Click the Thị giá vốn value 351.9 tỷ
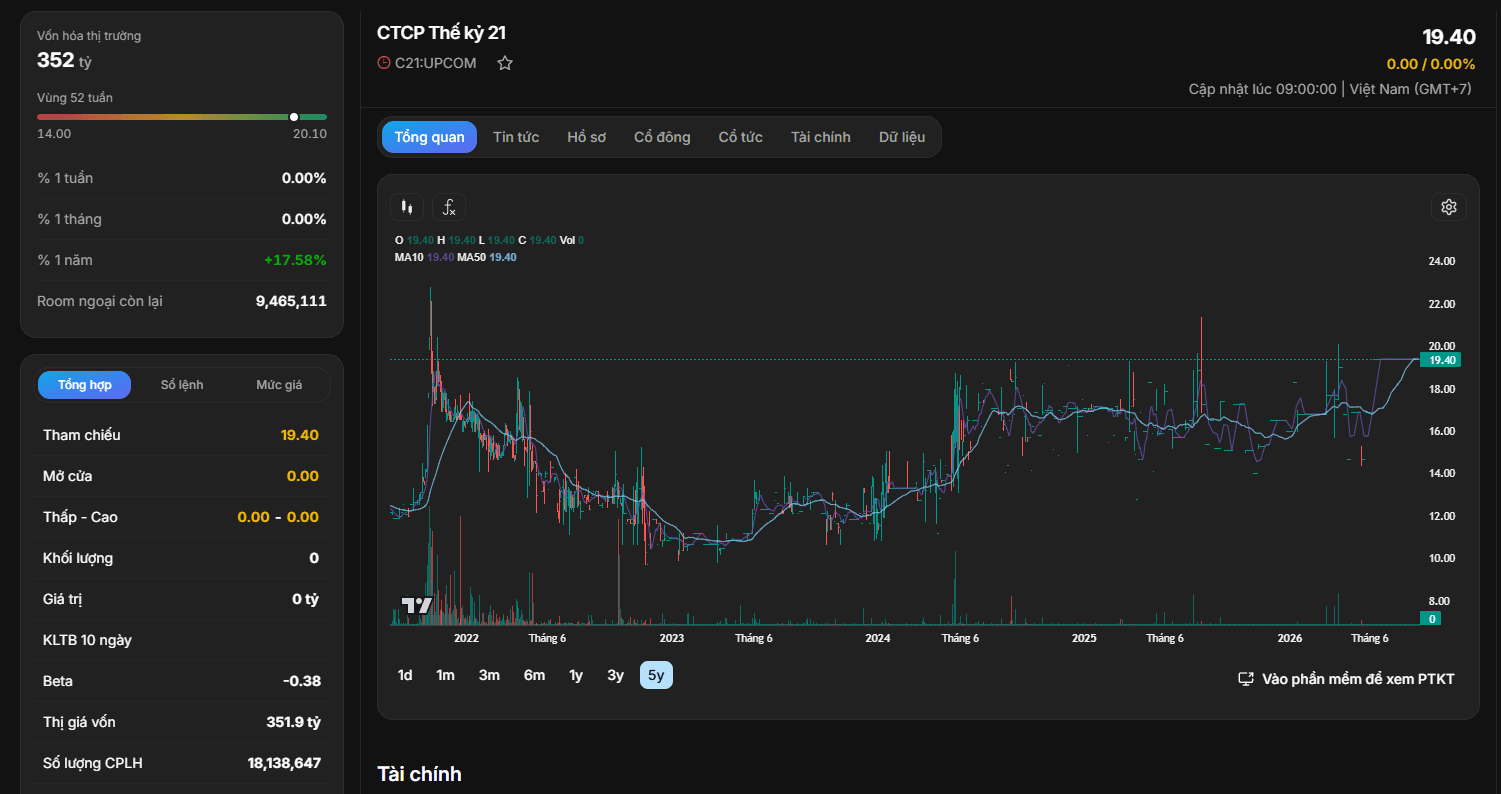The image size is (1501, 794). point(292,722)
